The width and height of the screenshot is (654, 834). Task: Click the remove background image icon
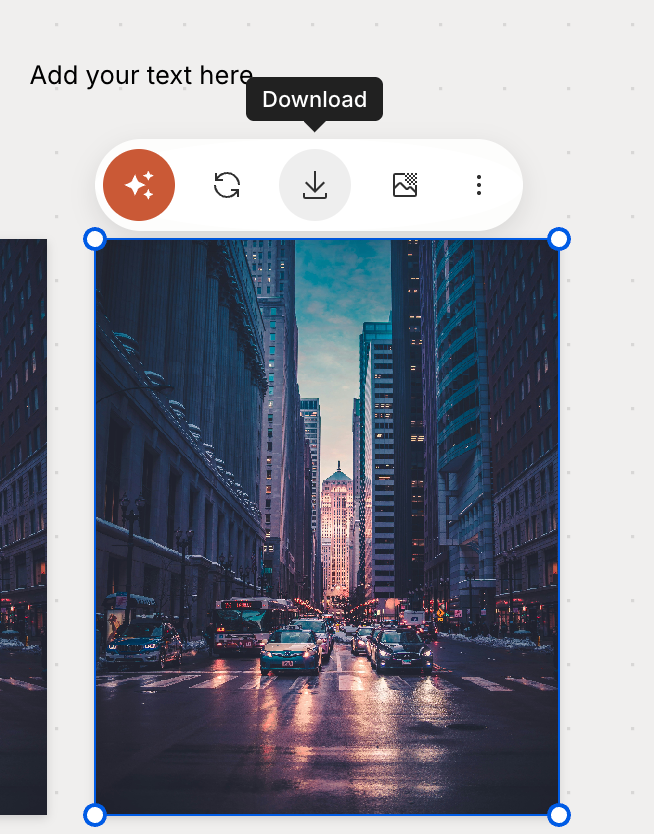[405, 185]
